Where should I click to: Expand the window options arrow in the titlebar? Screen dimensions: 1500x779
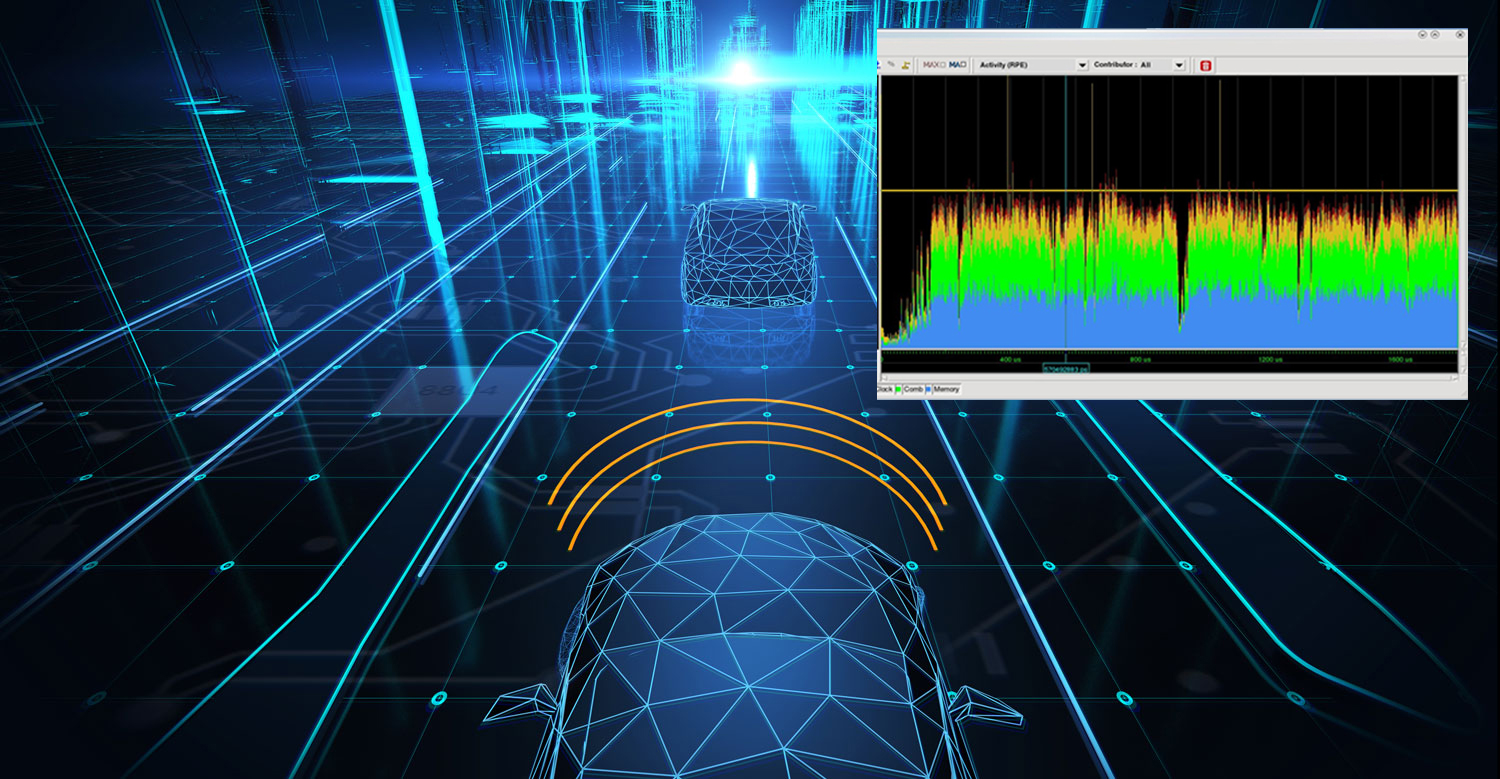1423,34
